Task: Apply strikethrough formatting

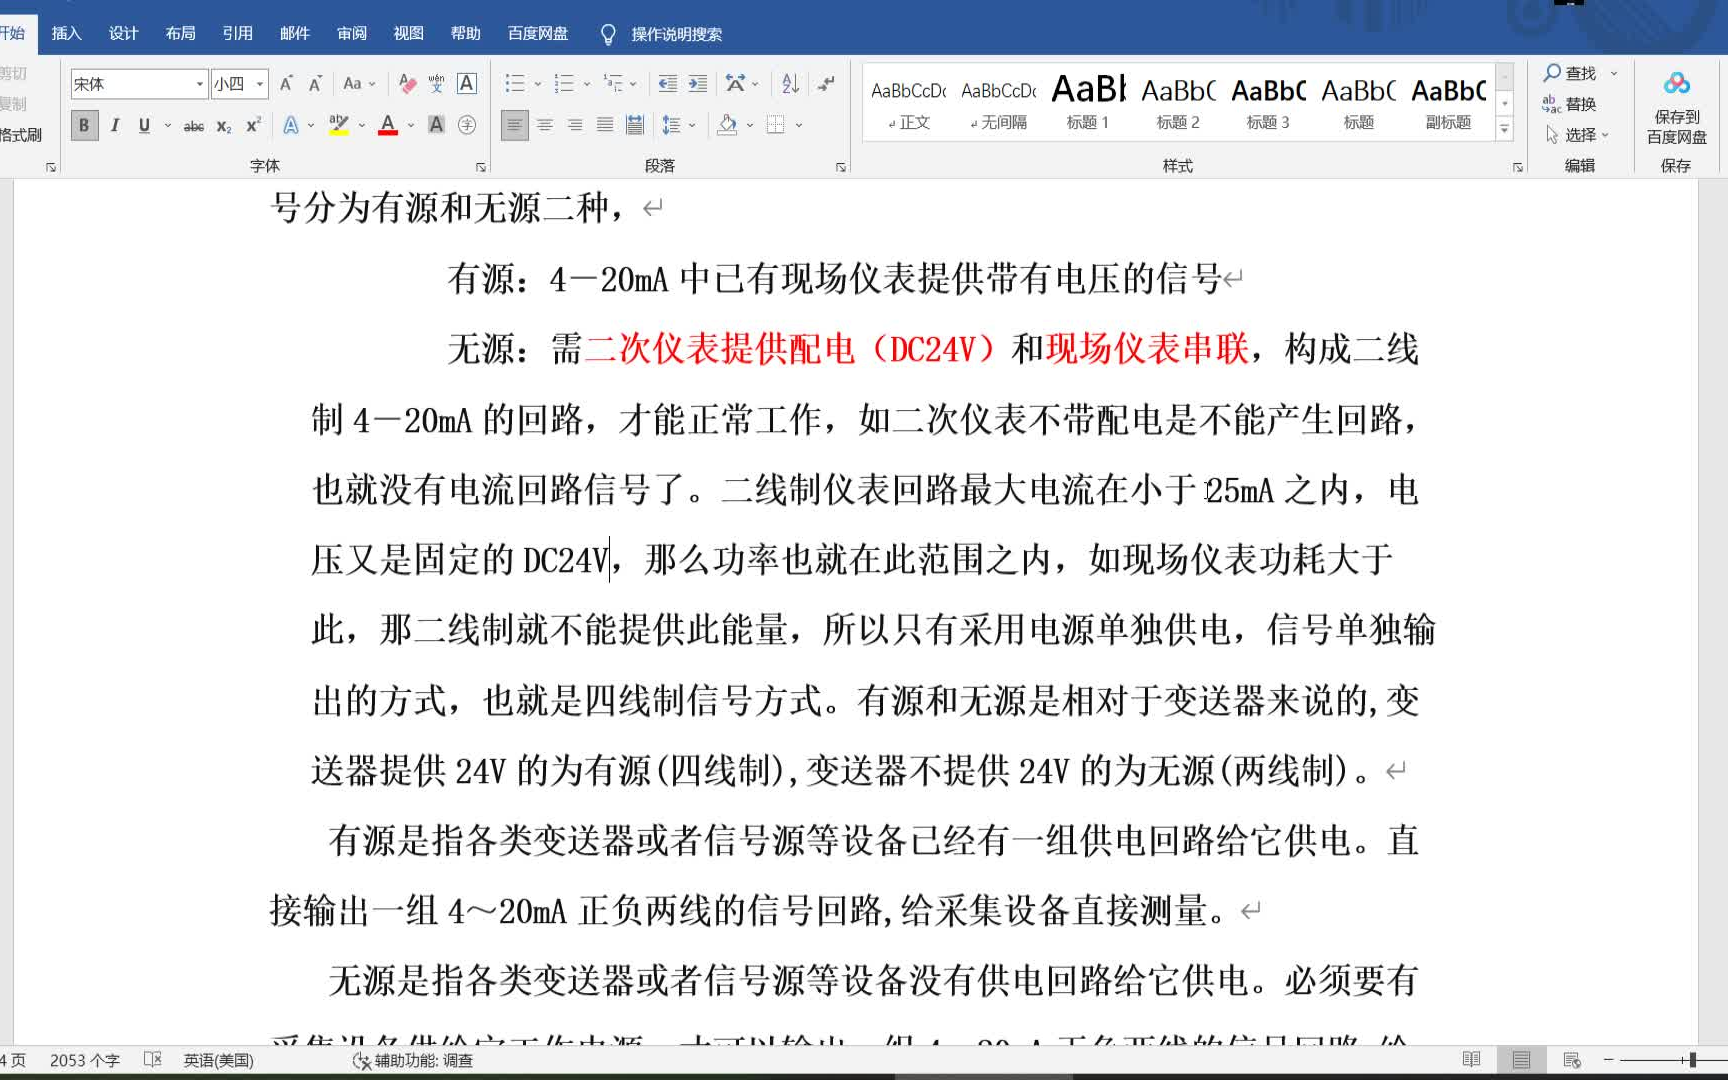Action: (x=194, y=126)
